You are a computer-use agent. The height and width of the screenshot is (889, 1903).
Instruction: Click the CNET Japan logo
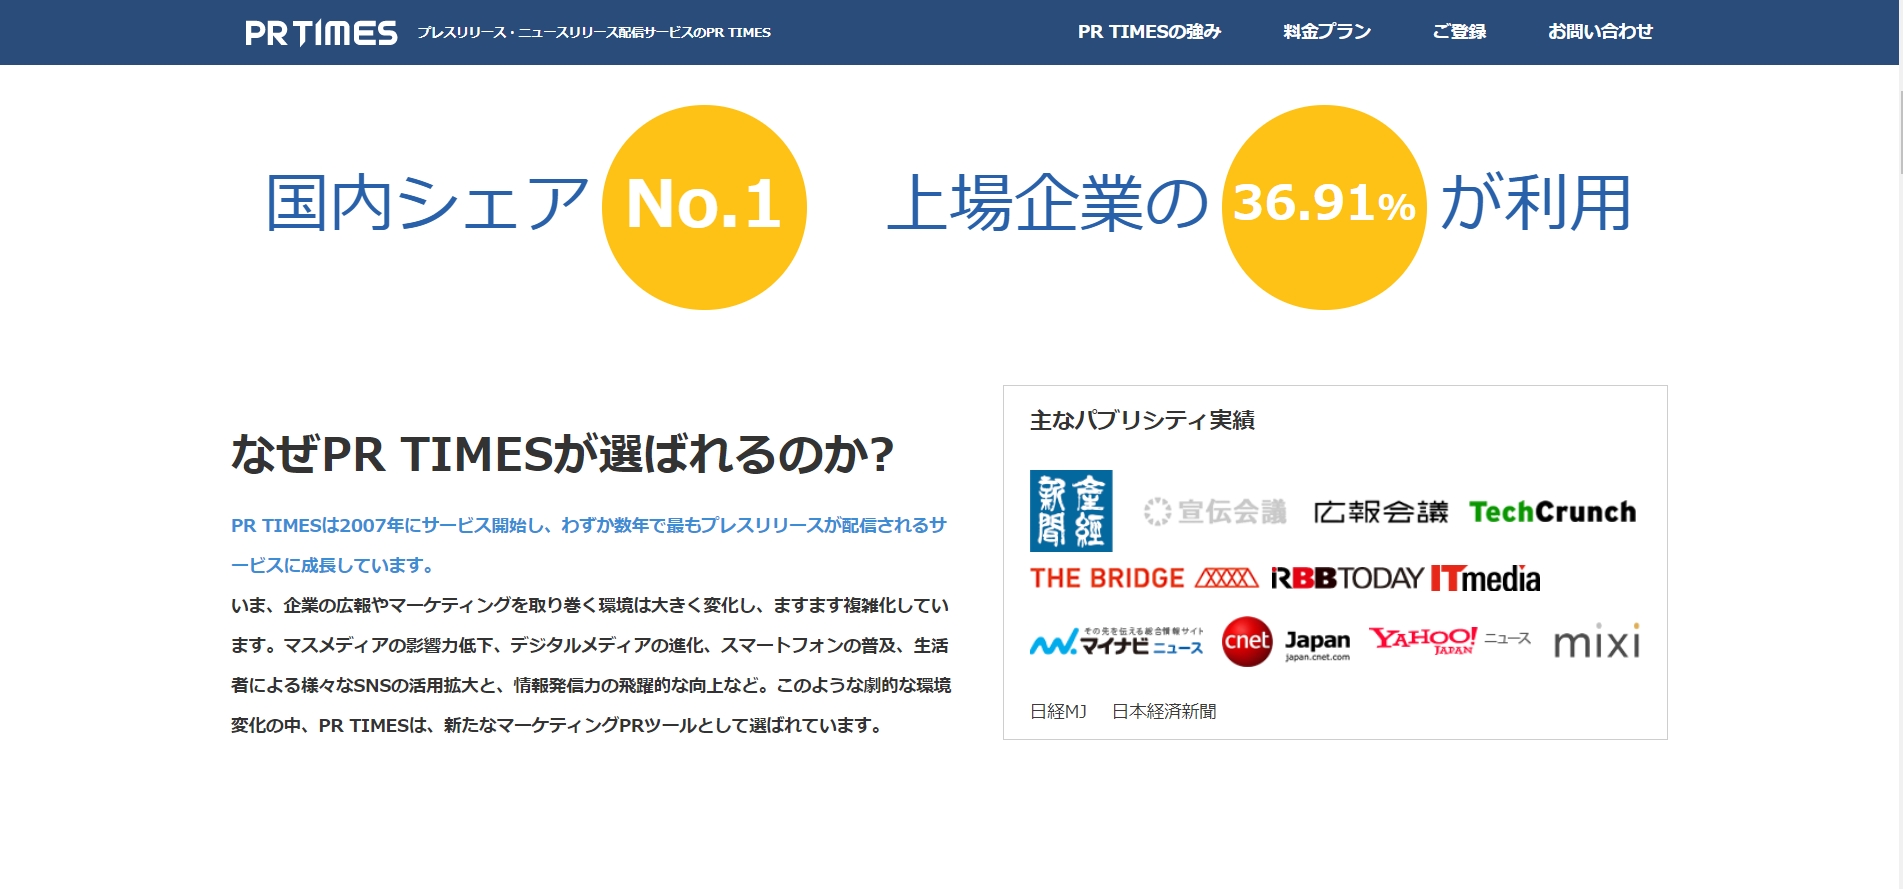(1286, 641)
